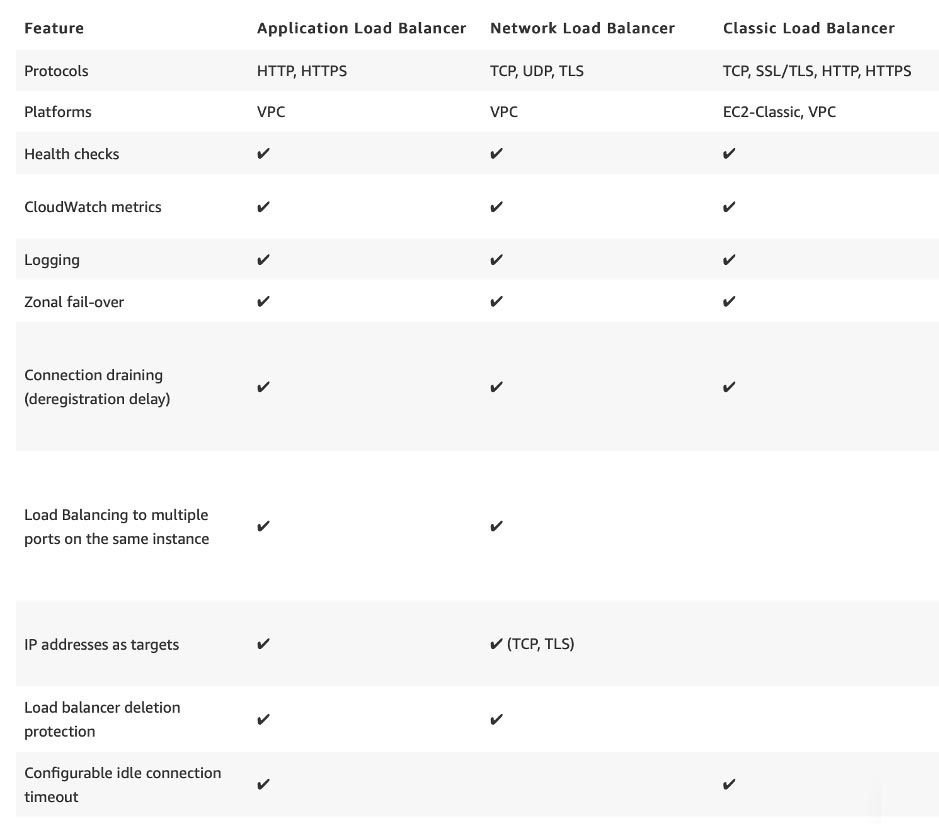This screenshot has width=939, height=824.
Task: Click Network Load Balancer Connection draining checkmark
Action: [x=497, y=387]
